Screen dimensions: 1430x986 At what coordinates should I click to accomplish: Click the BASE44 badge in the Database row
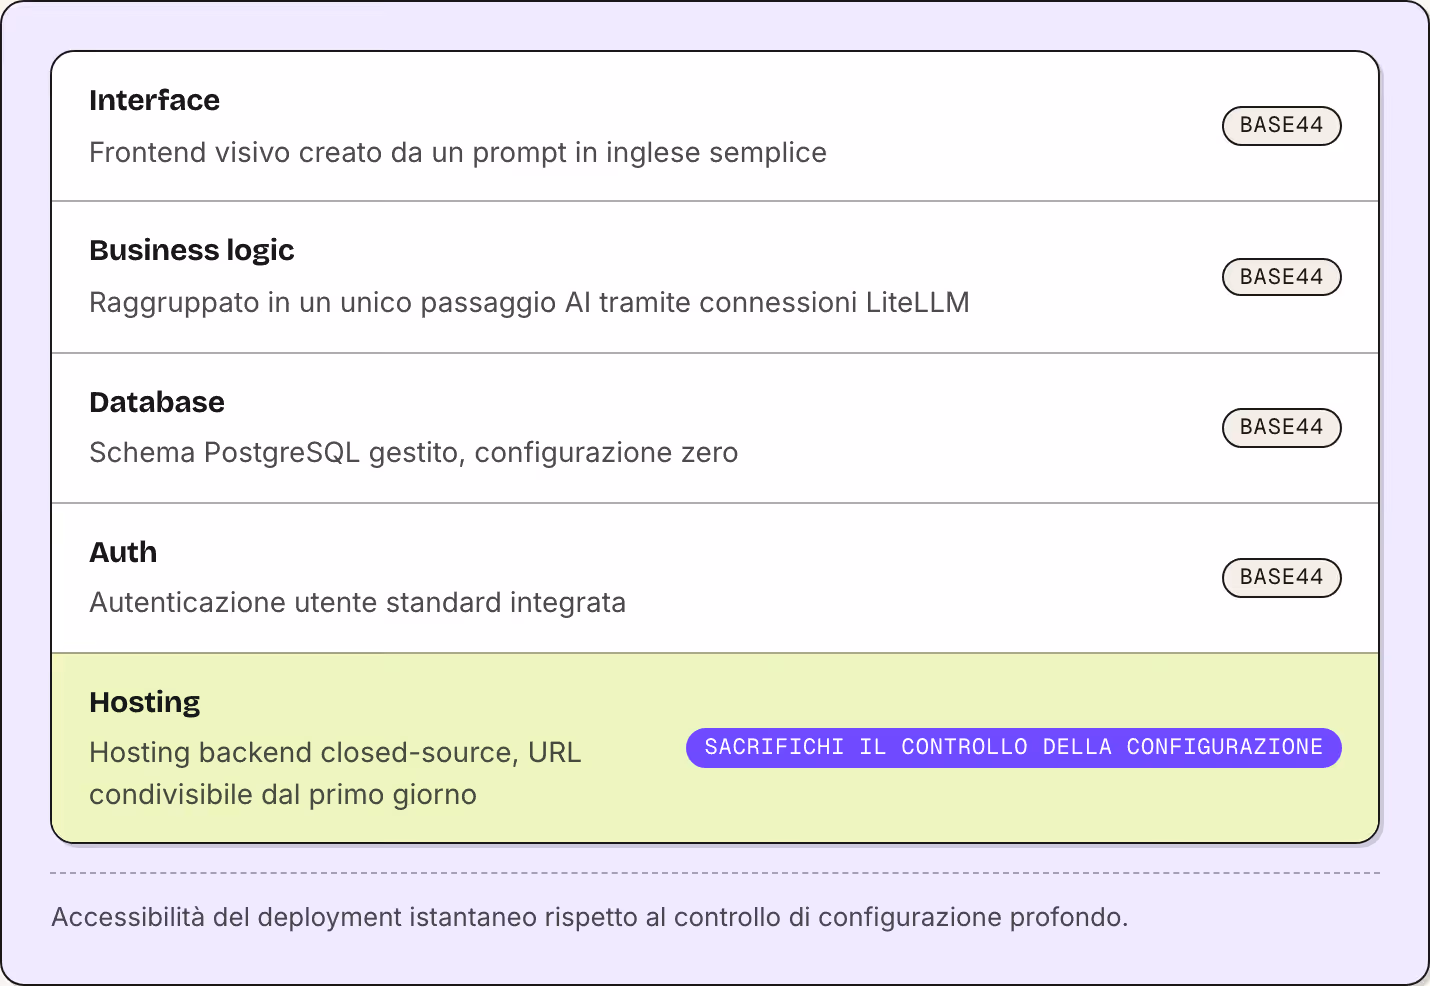(x=1281, y=427)
